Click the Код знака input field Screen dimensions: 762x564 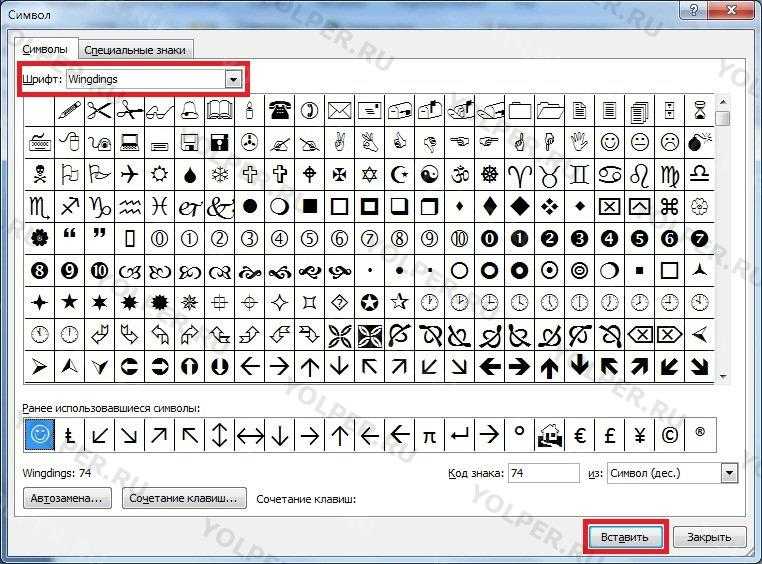[x=543, y=473]
